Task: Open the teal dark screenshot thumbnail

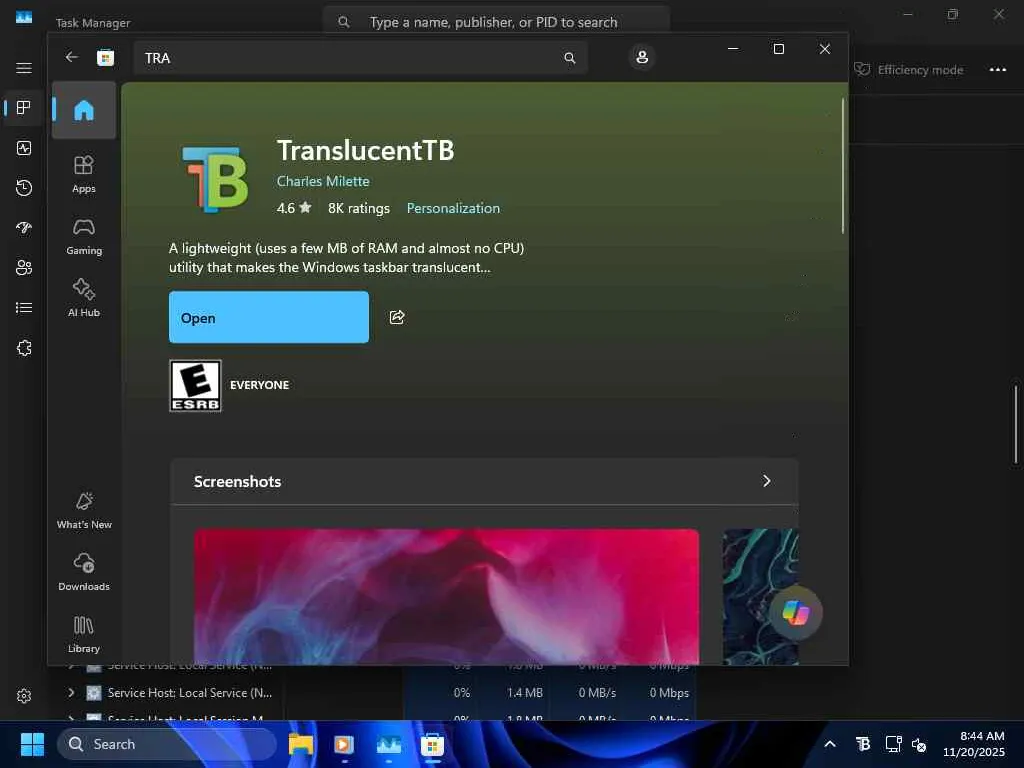Action: [760, 597]
